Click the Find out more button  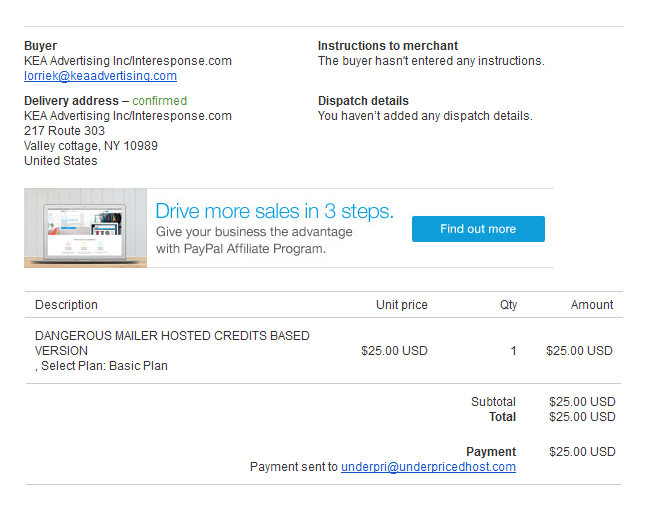(x=478, y=229)
